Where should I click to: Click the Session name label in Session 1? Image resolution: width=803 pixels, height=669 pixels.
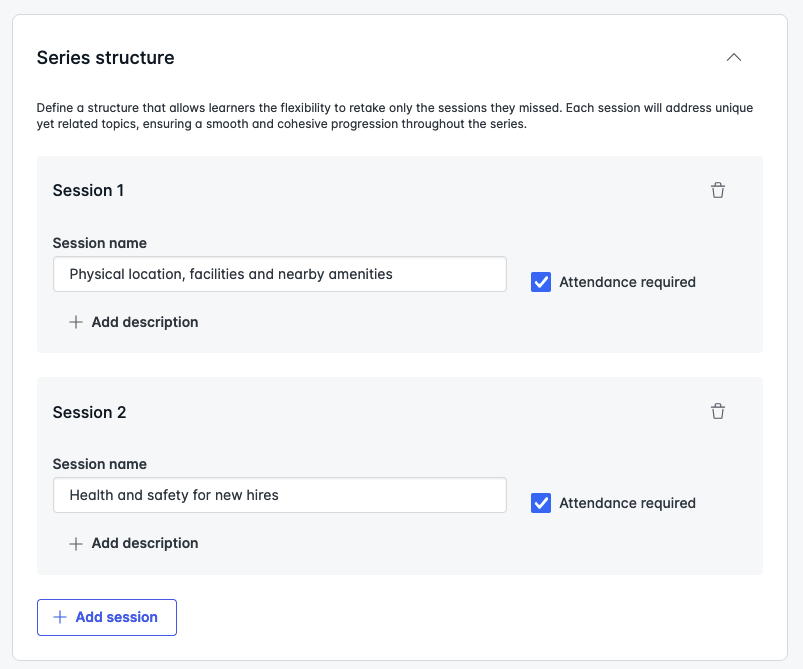pyautogui.click(x=100, y=243)
